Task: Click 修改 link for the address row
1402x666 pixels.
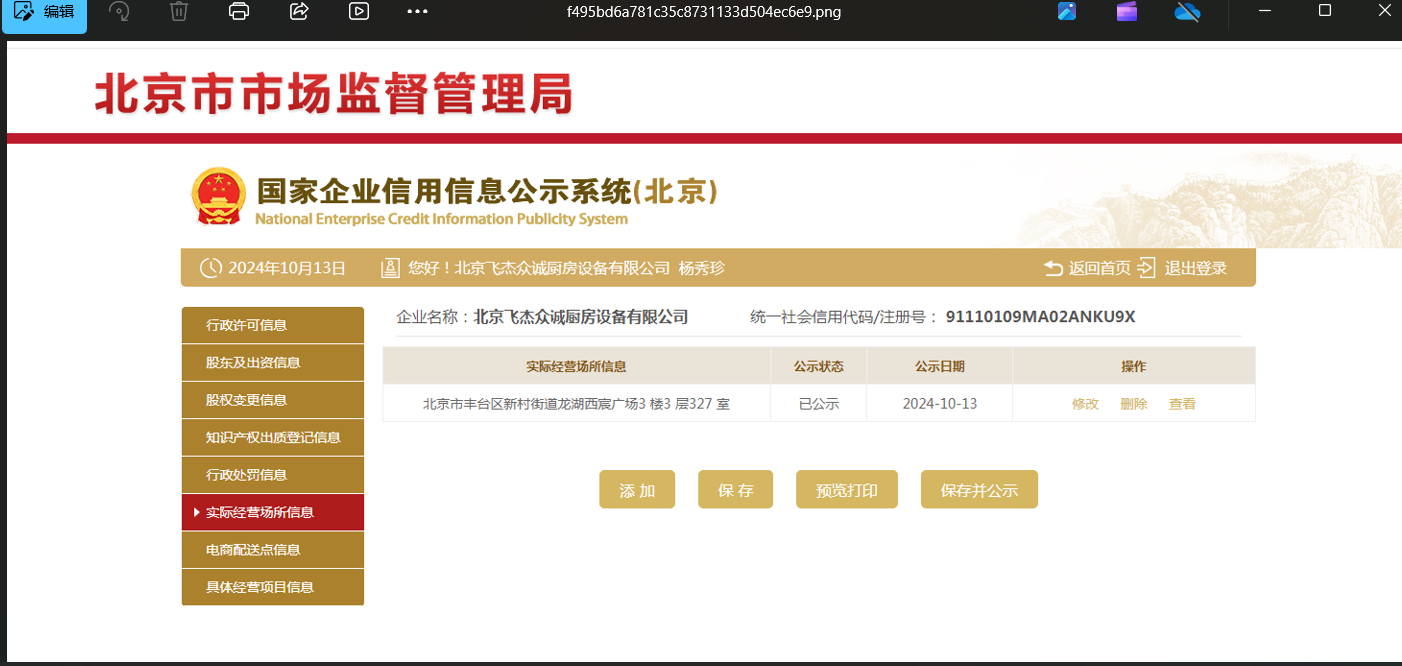Action: pos(1085,404)
